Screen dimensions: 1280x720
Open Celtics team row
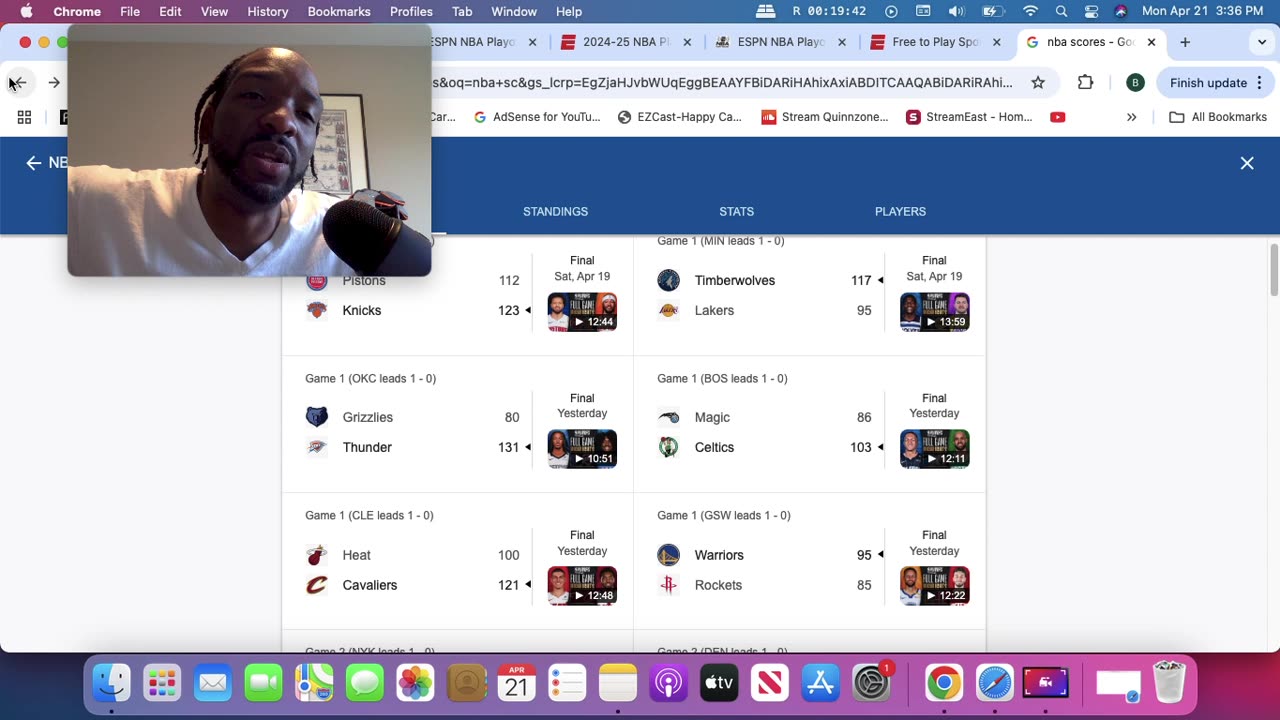tap(770, 447)
